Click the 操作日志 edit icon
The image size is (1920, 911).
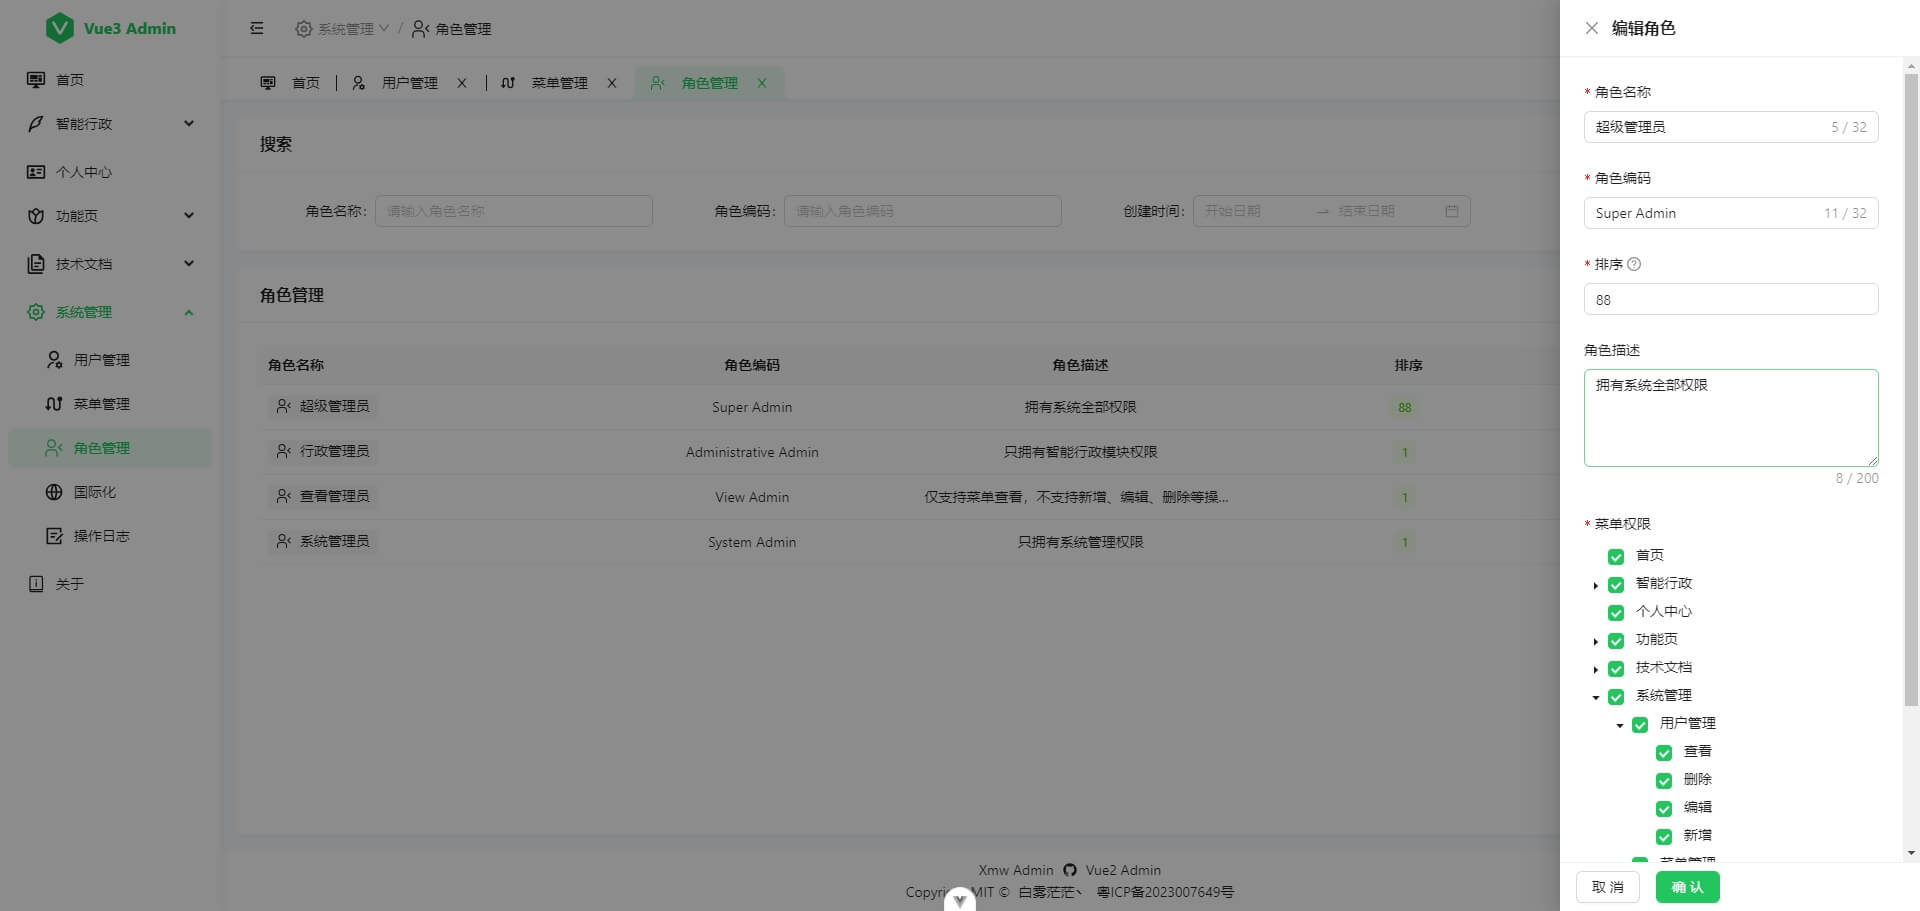pos(54,536)
